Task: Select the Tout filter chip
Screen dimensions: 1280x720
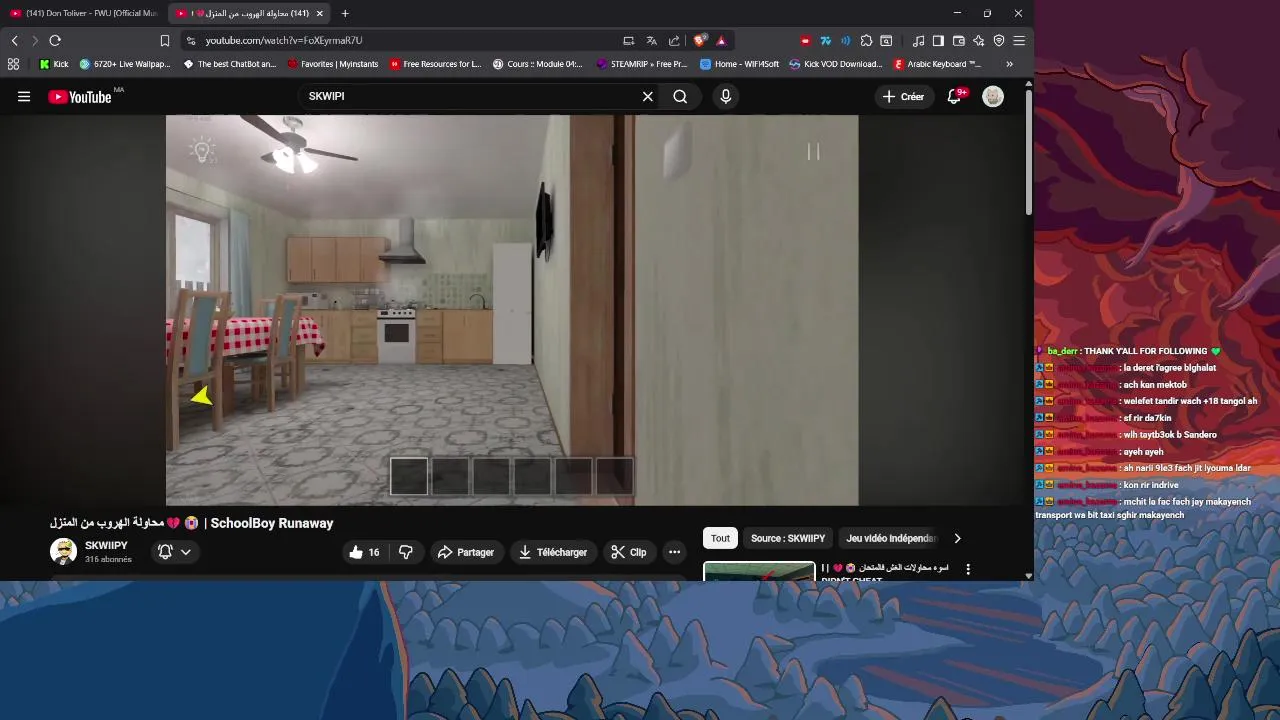Action: click(720, 538)
